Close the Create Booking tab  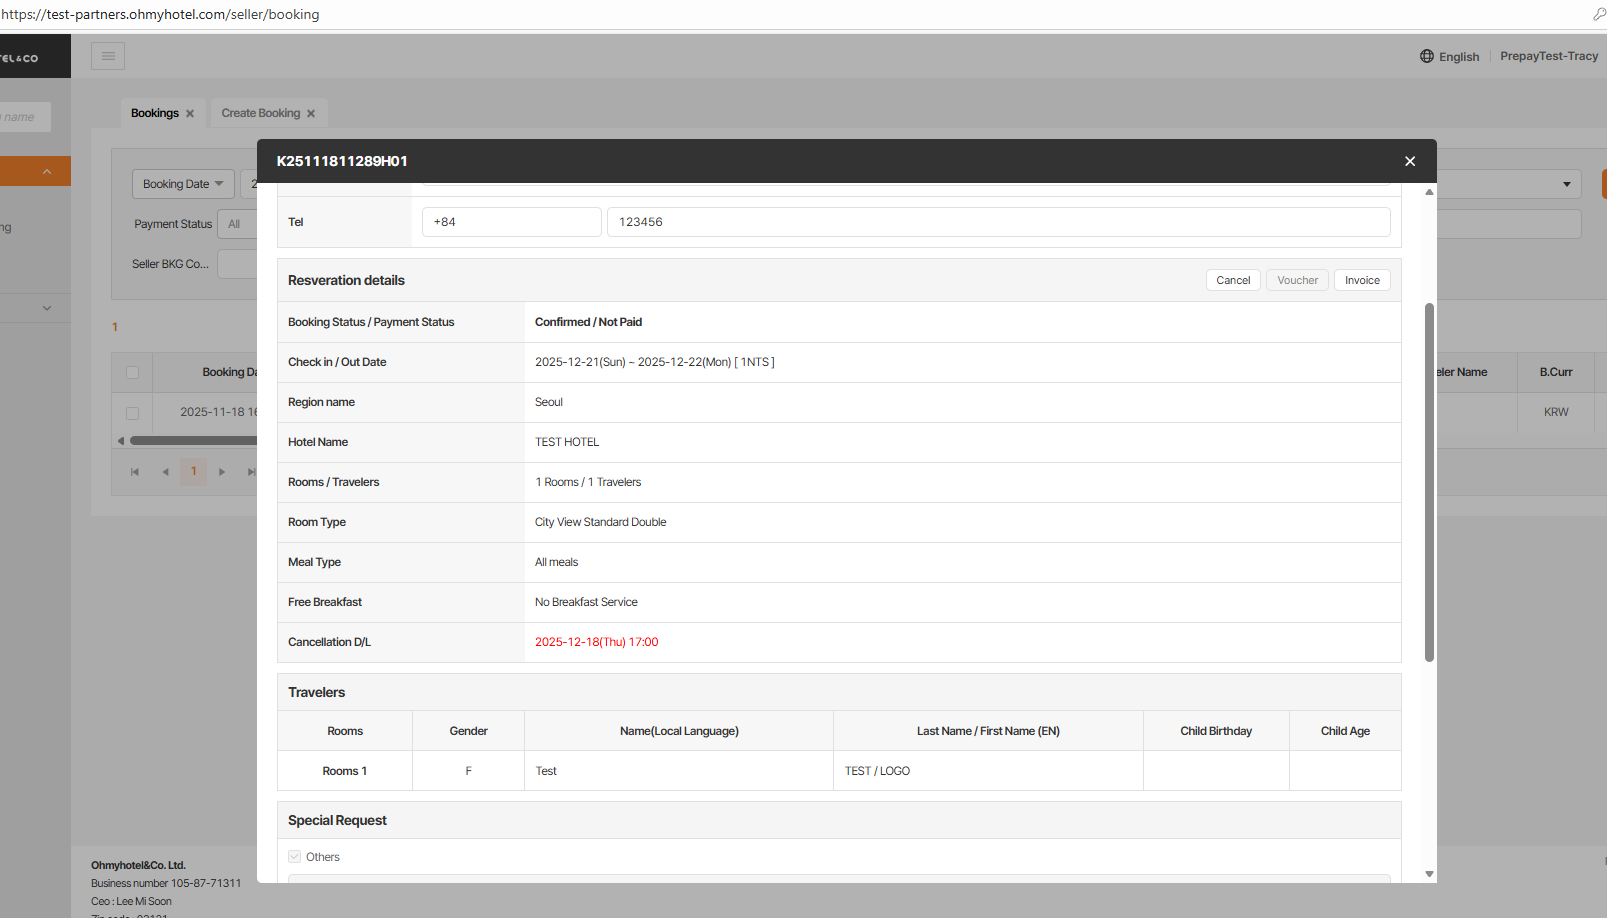tap(311, 114)
